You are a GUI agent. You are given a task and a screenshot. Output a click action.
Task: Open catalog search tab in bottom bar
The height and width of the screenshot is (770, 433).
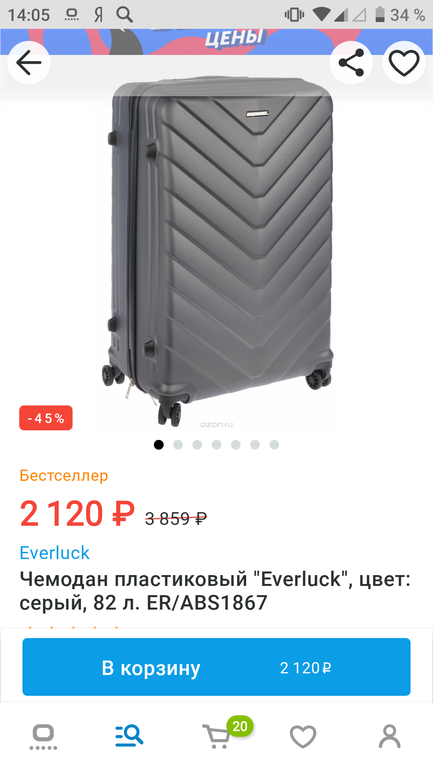coord(129,736)
